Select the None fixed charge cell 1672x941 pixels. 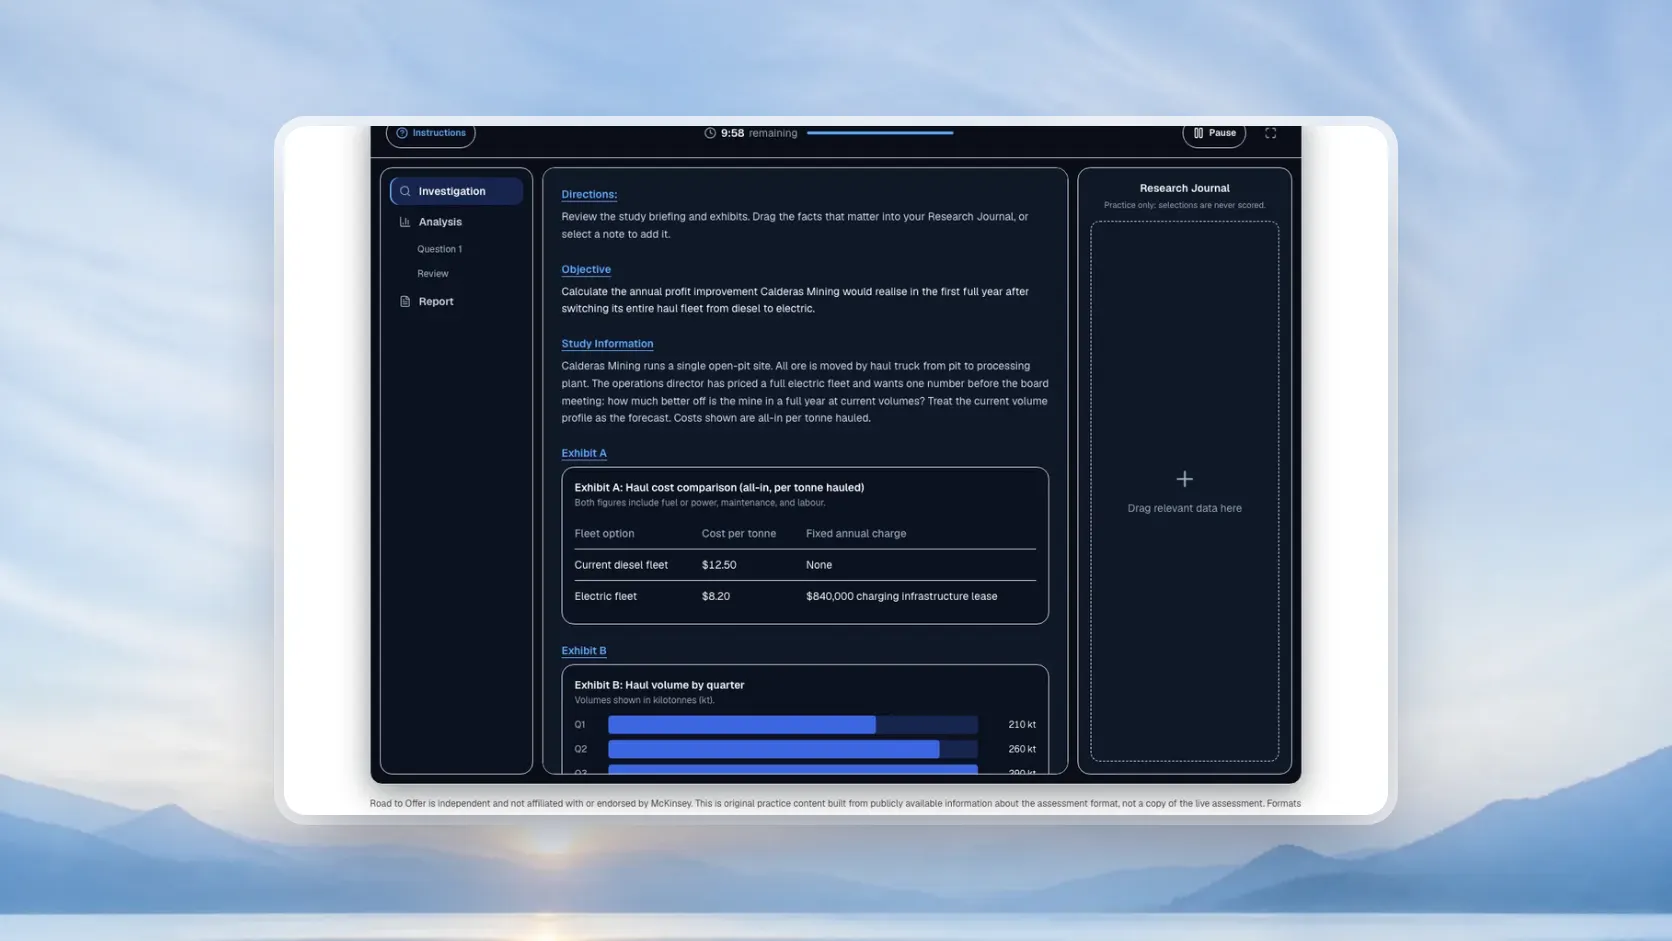click(x=819, y=565)
